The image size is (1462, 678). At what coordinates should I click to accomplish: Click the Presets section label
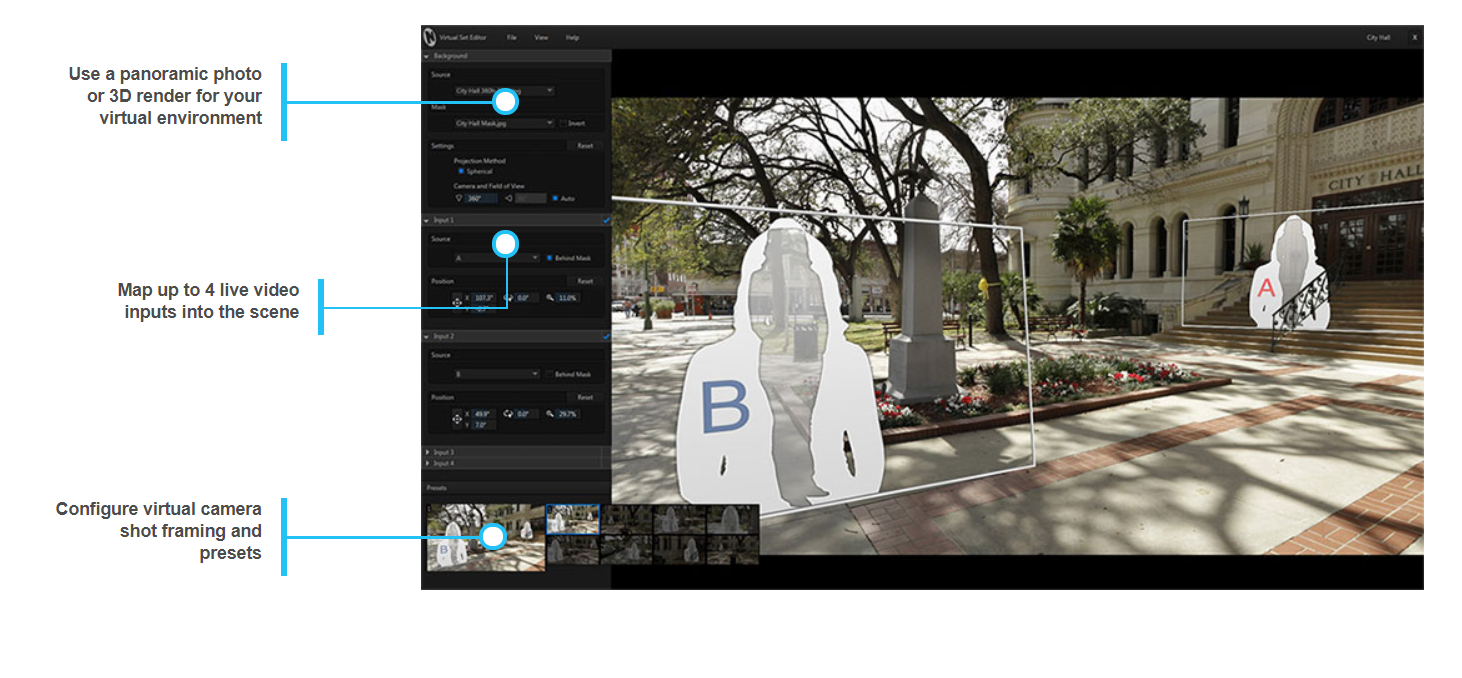[x=436, y=488]
